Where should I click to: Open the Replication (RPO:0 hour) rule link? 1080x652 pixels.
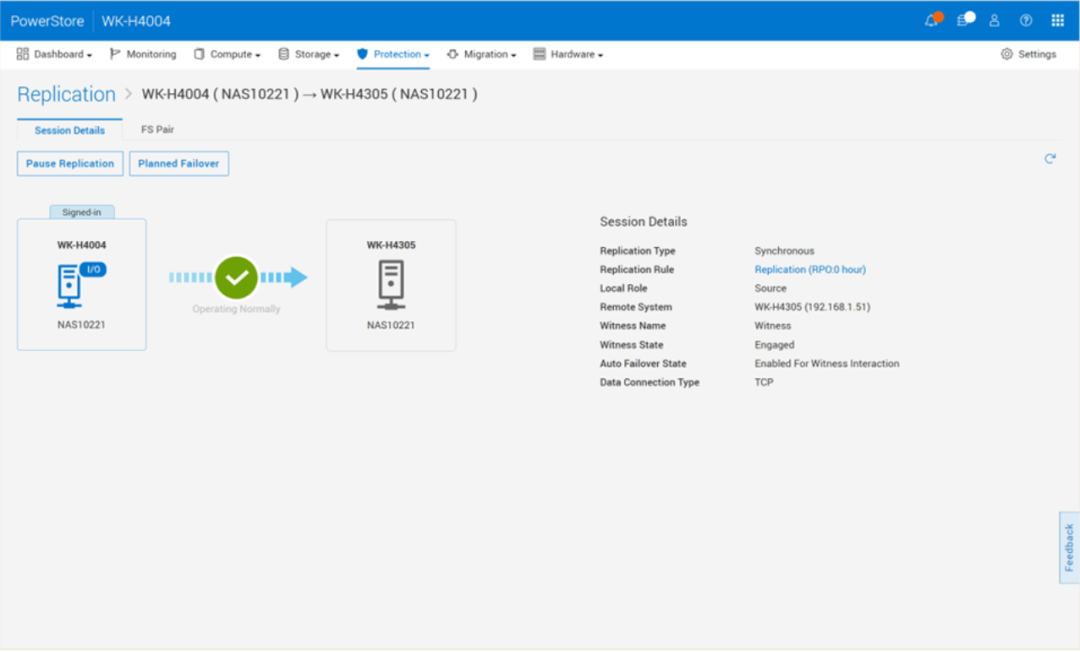coord(810,270)
